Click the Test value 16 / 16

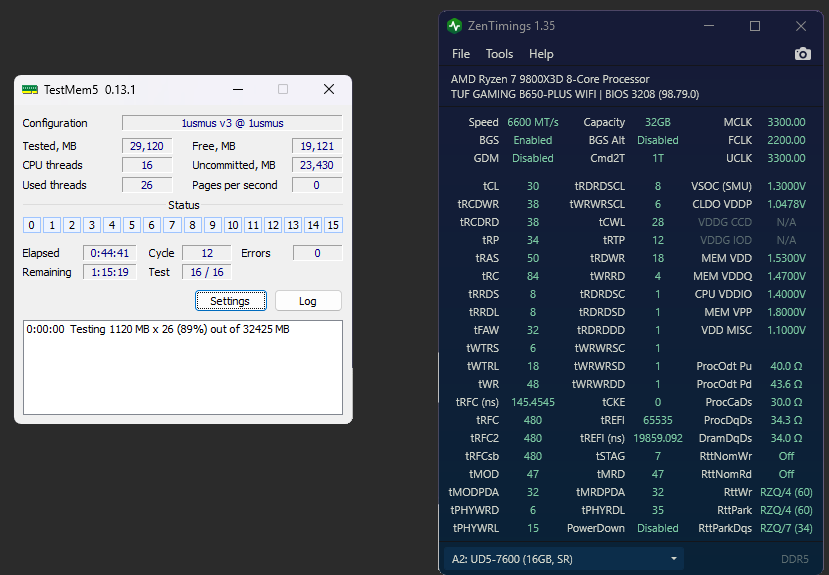point(207,272)
